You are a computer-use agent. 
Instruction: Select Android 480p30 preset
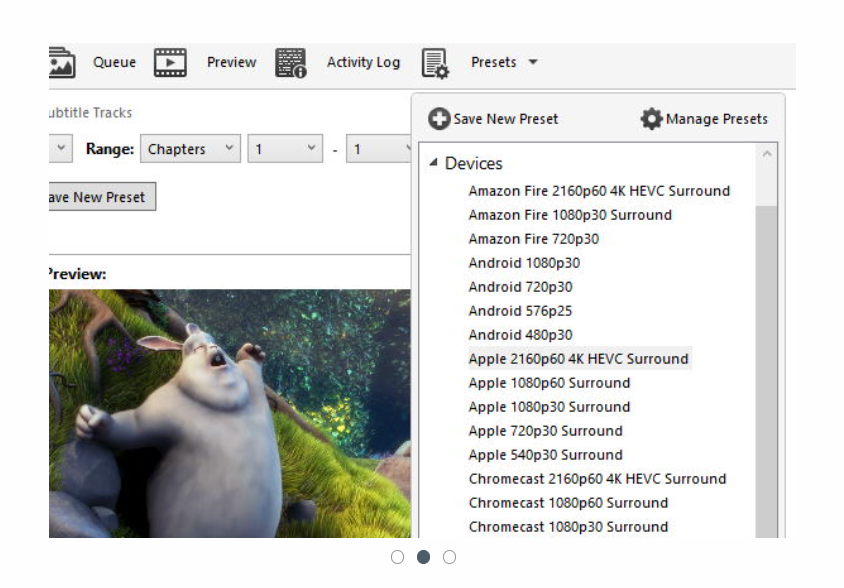521,335
